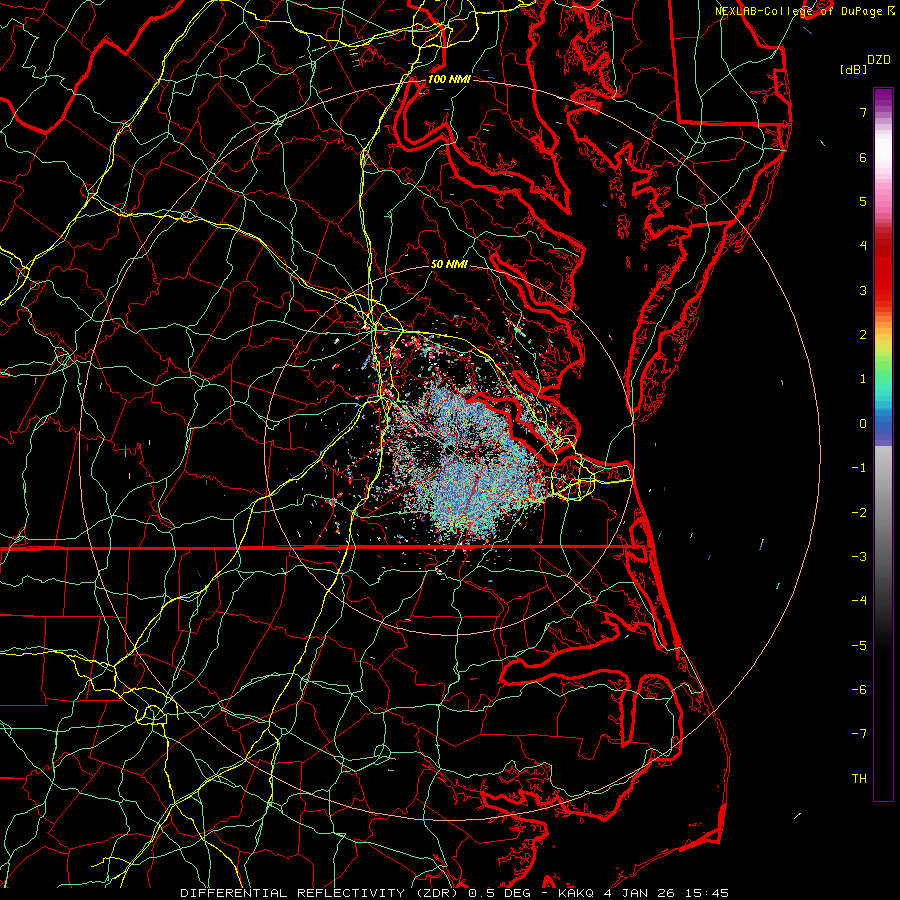This screenshot has width=900, height=900.
Task: Click the 50 NMI range ring label
Action: coord(449,264)
